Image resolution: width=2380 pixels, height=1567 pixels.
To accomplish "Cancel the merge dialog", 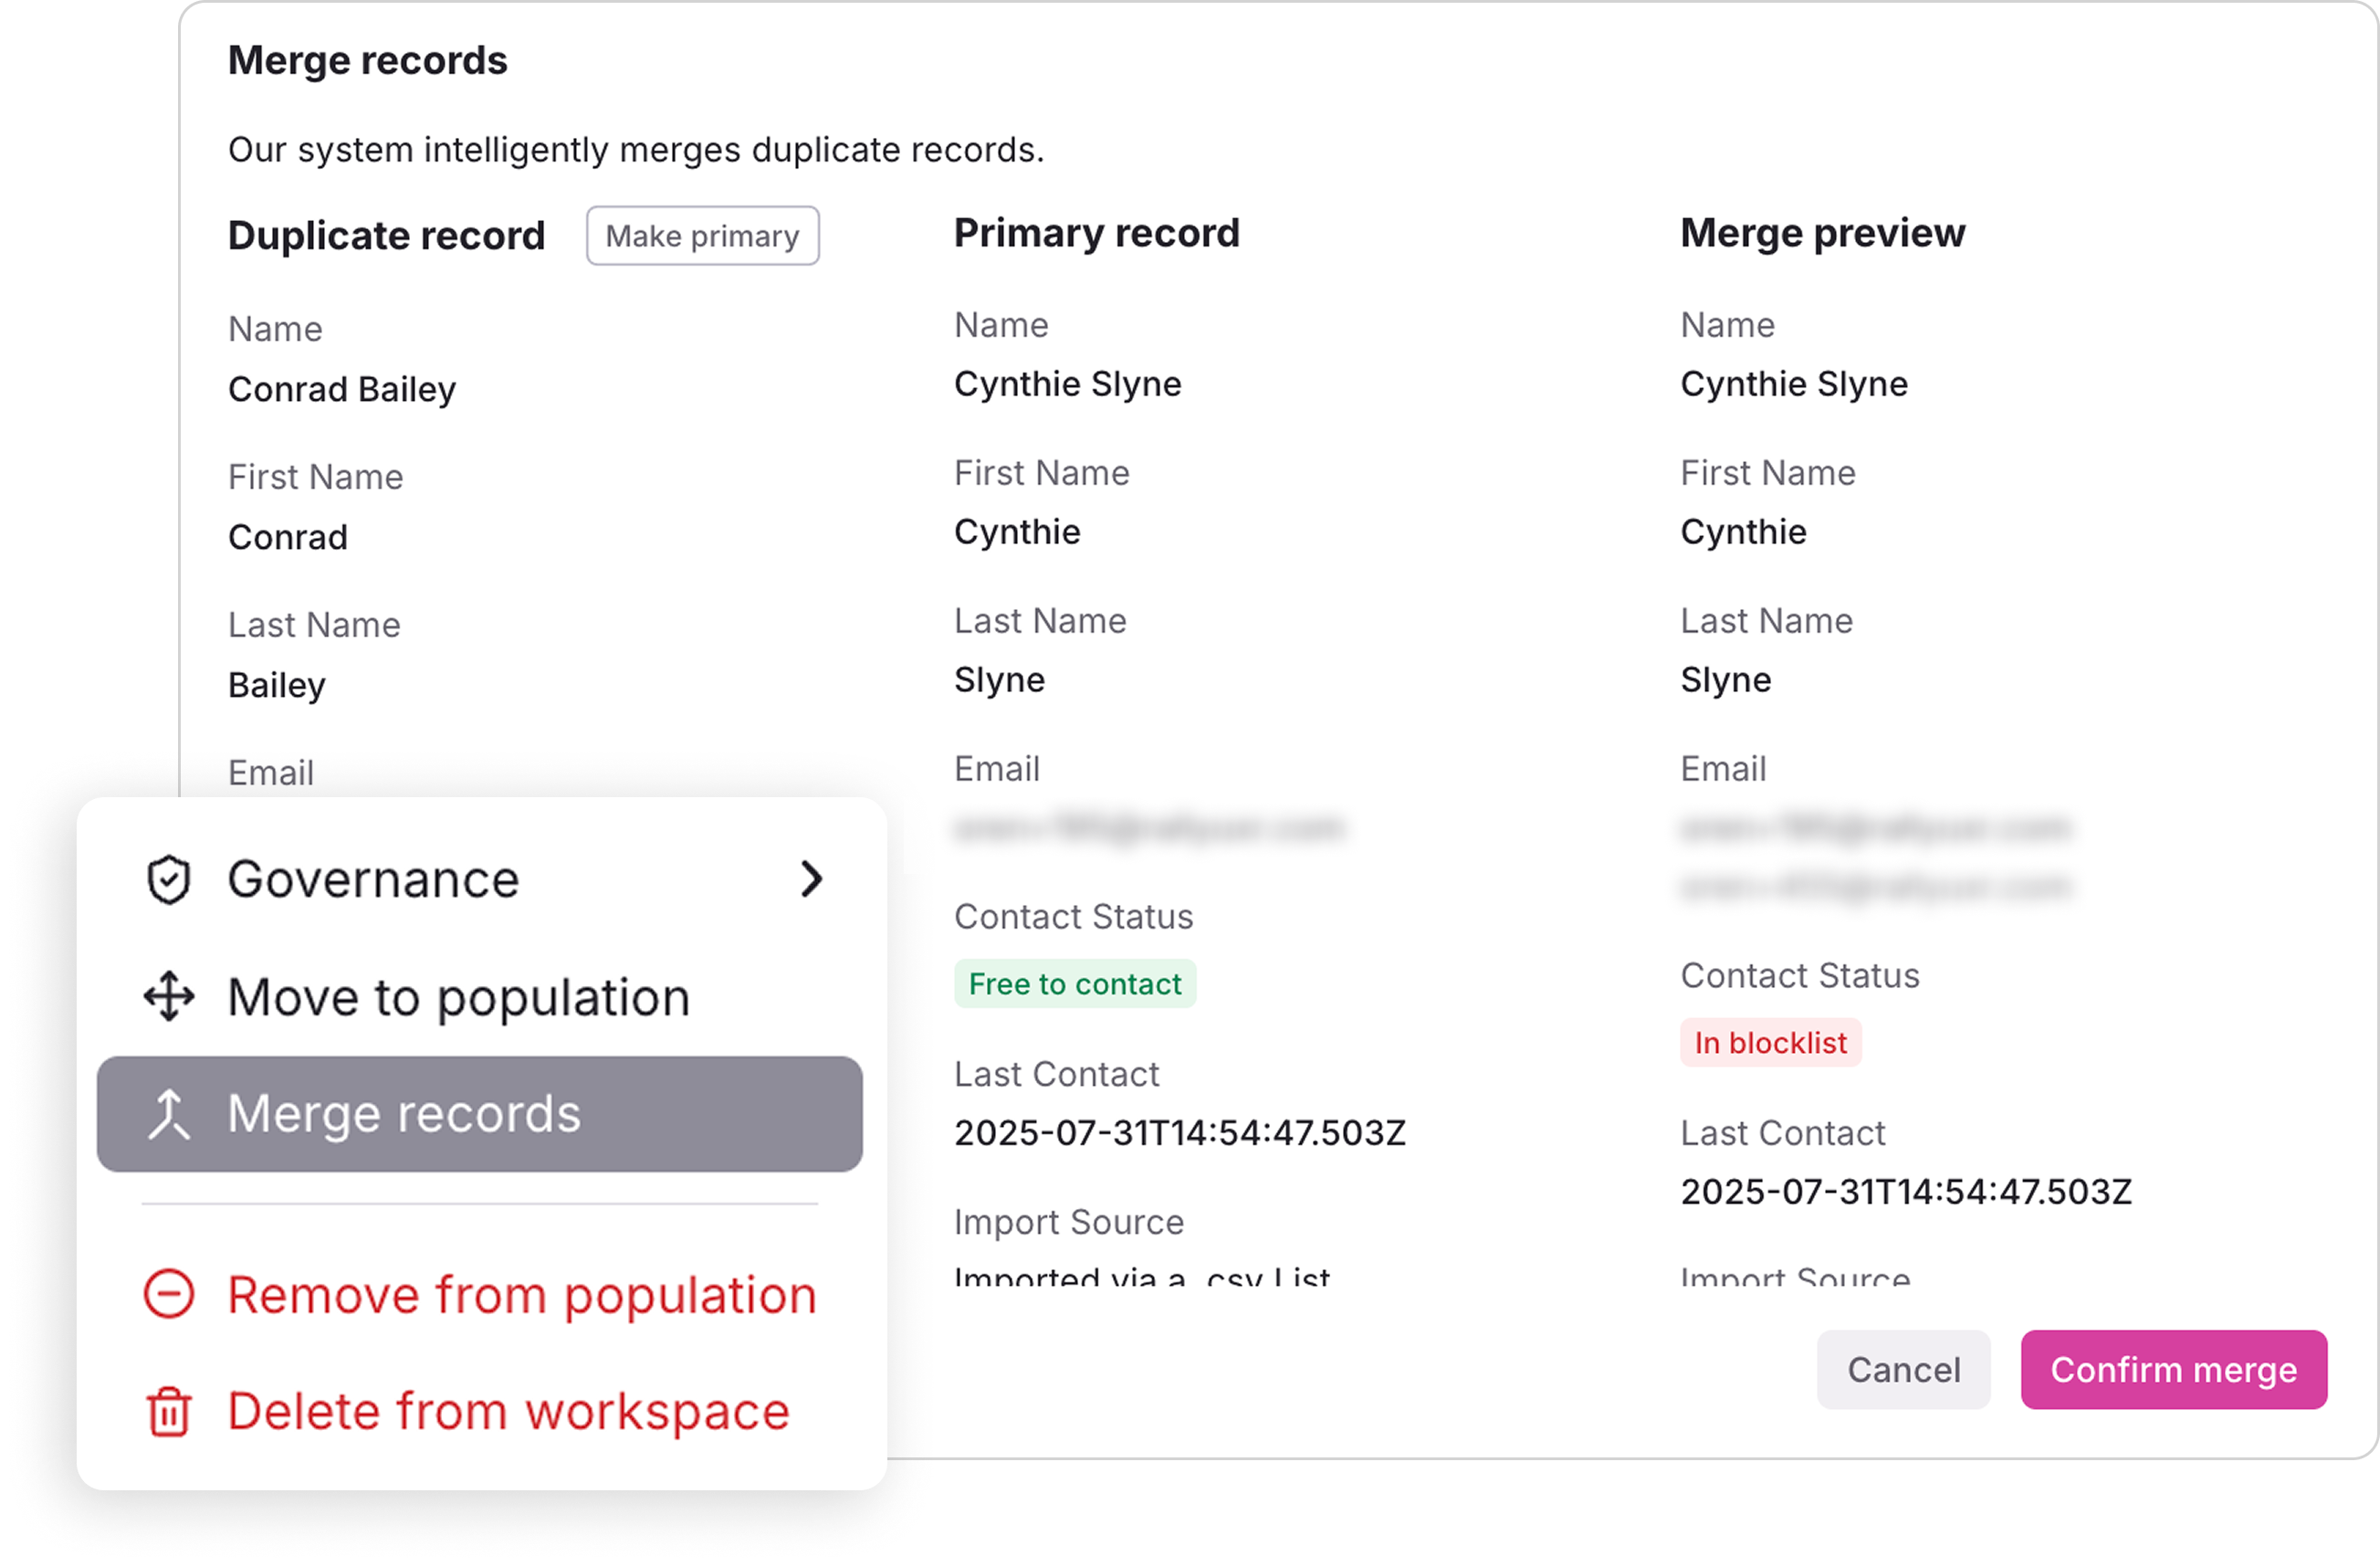I will (1903, 1369).
